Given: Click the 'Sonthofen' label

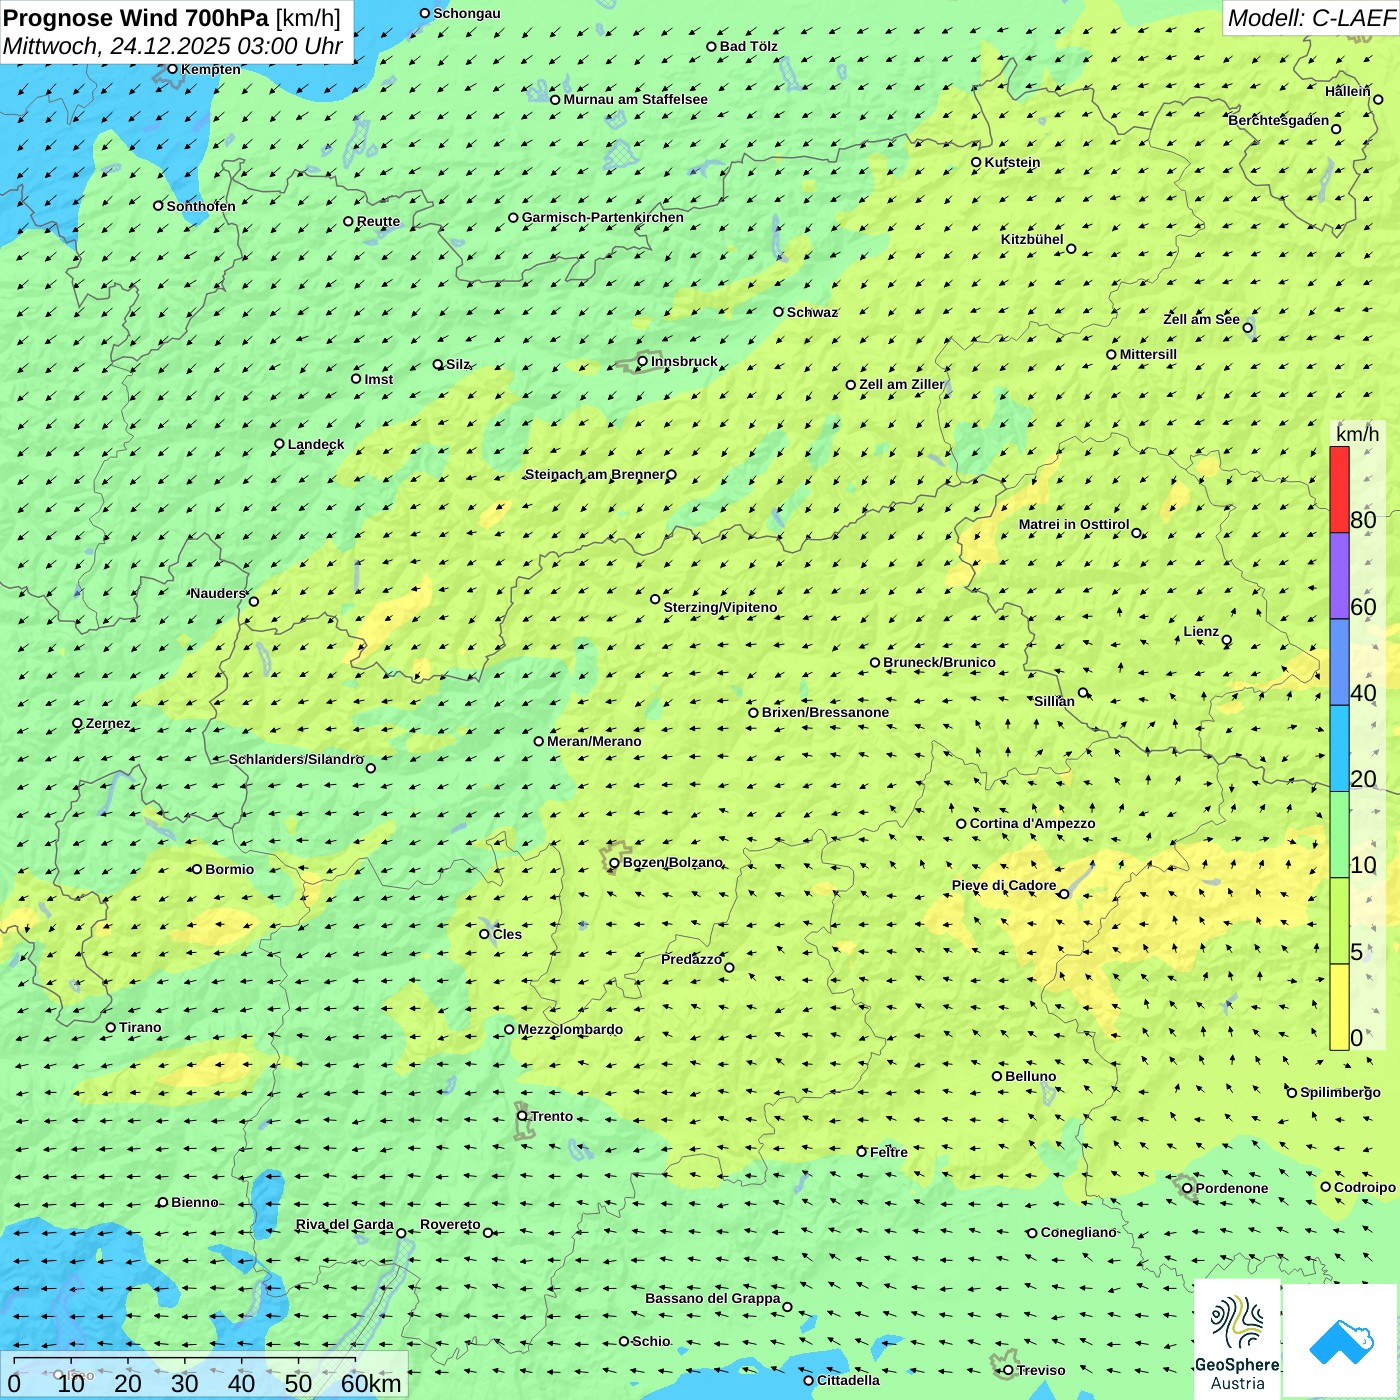Looking at the screenshot, I should [x=201, y=206].
